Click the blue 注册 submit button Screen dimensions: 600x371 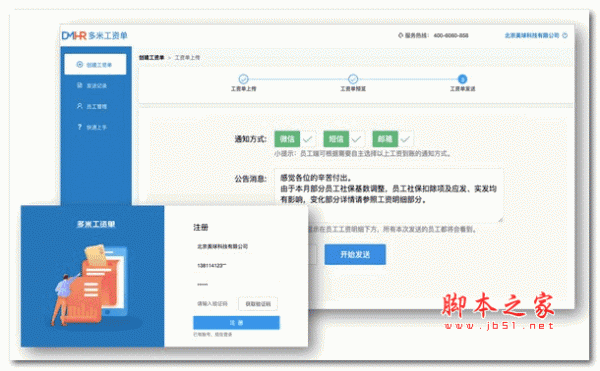click(x=236, y=323)
